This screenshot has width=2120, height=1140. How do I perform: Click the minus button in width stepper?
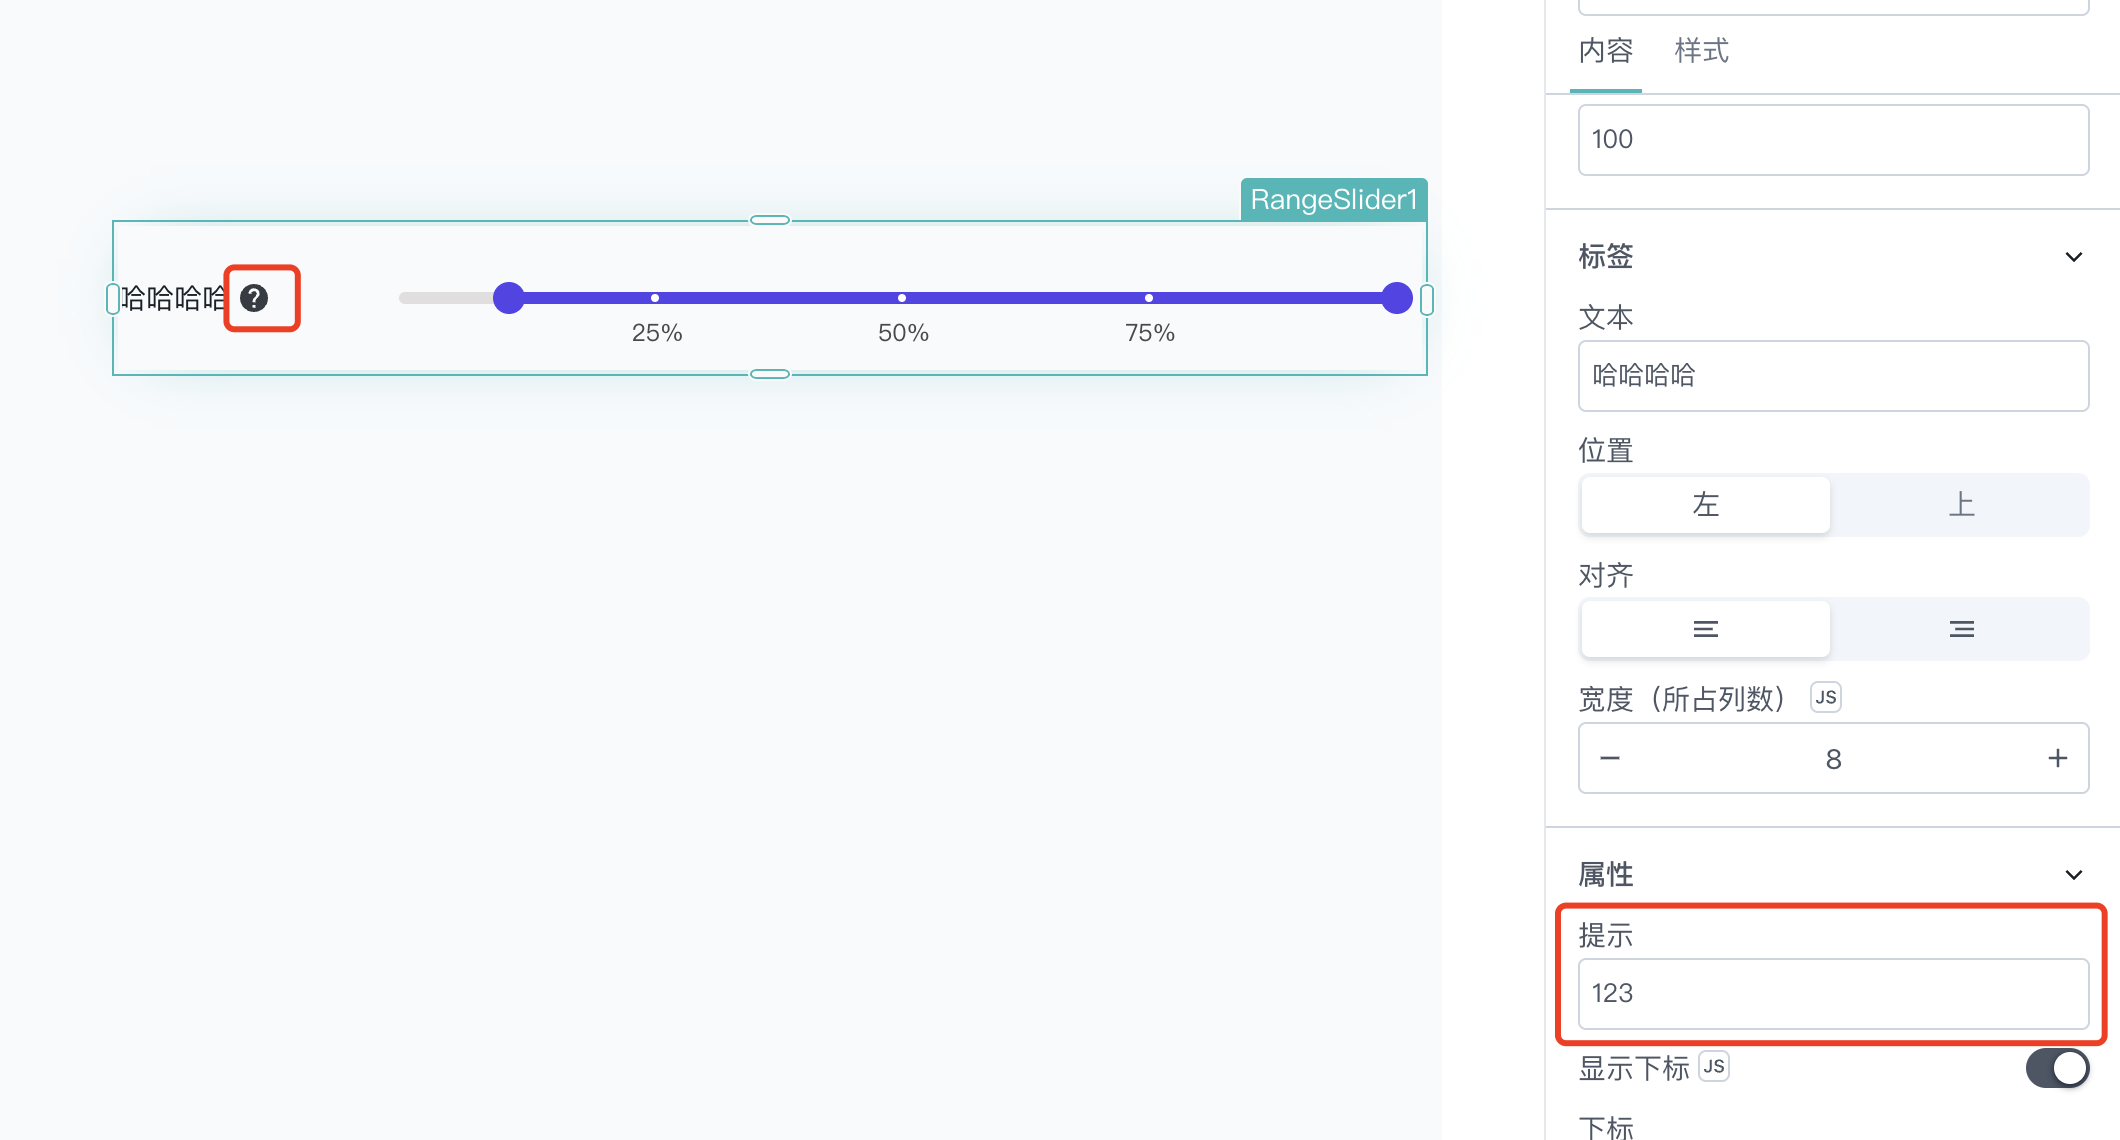[x=1610, y=758]
